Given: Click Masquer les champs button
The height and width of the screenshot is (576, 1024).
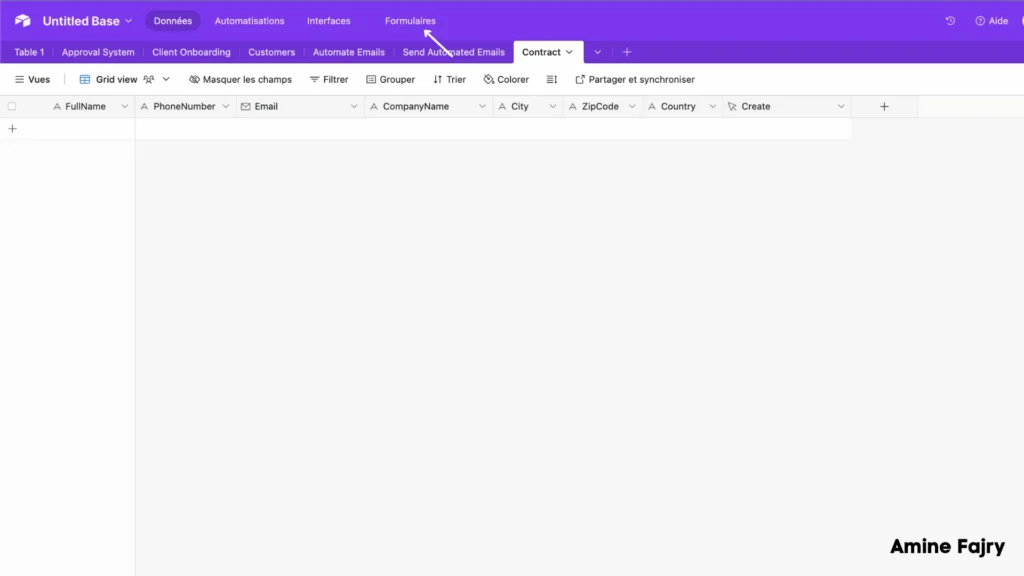Looking at the screenshot, I should point(240,80).
